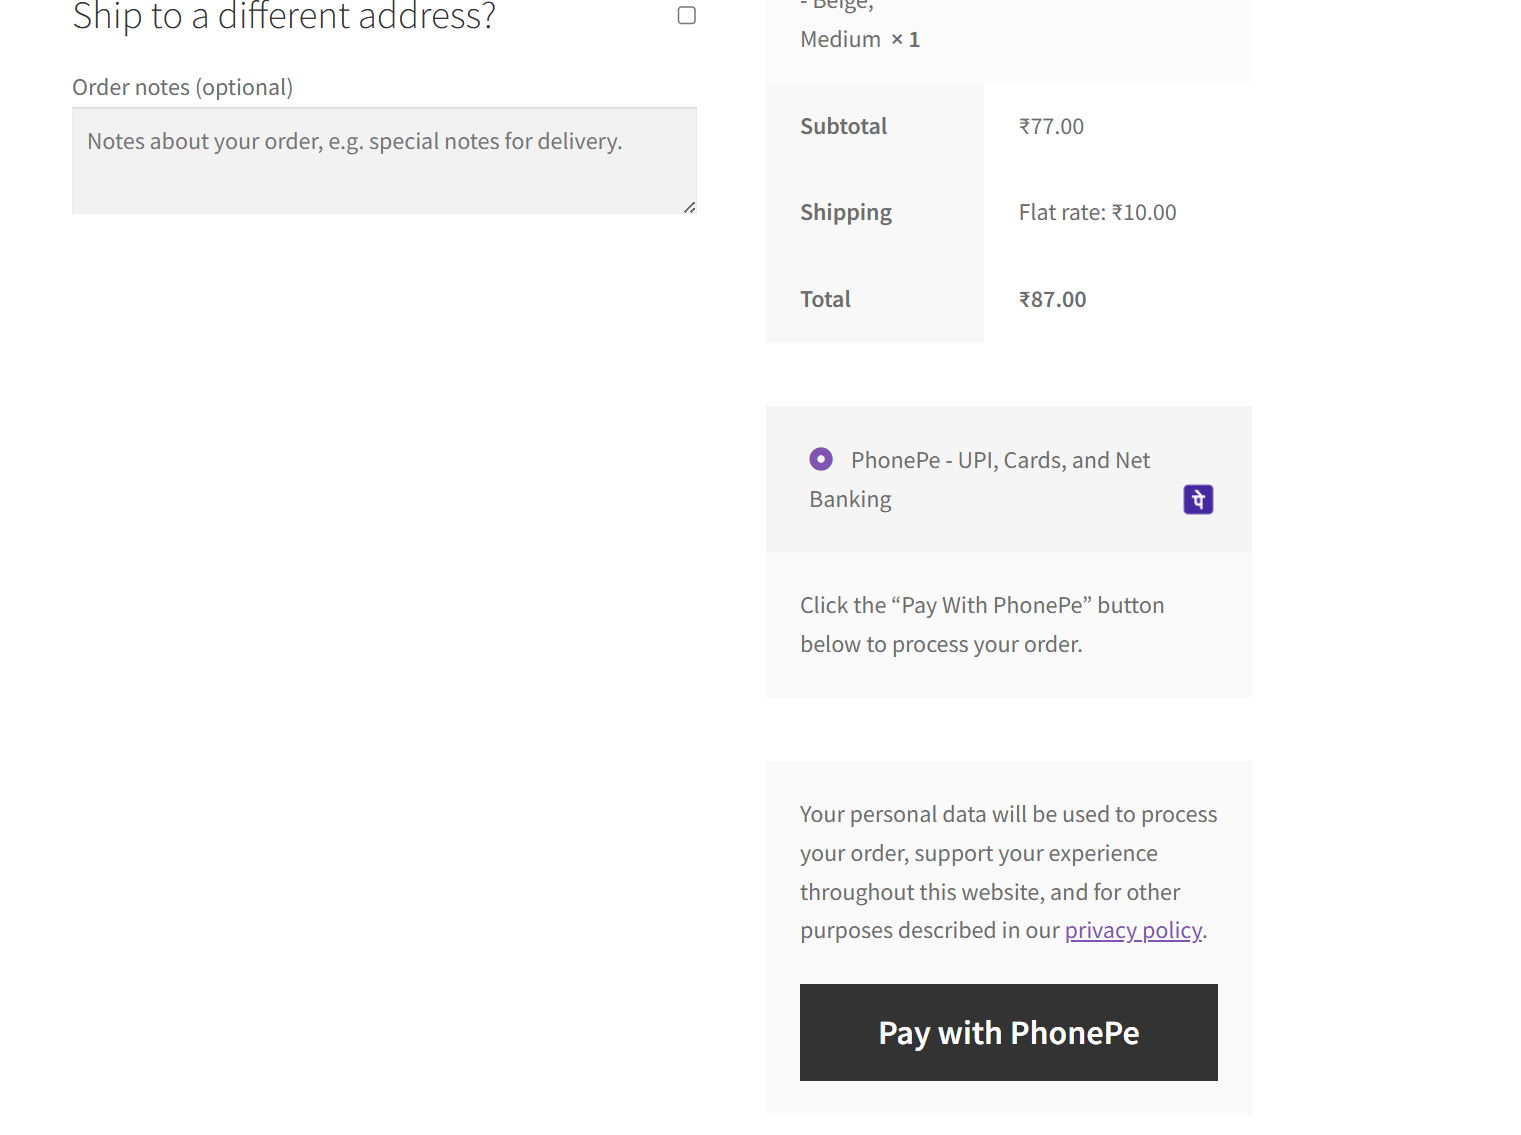Click the Ship to a different address heading
Image resolution: width=1521 pixels, height=1135 pixels.
[x=284, y=16]
